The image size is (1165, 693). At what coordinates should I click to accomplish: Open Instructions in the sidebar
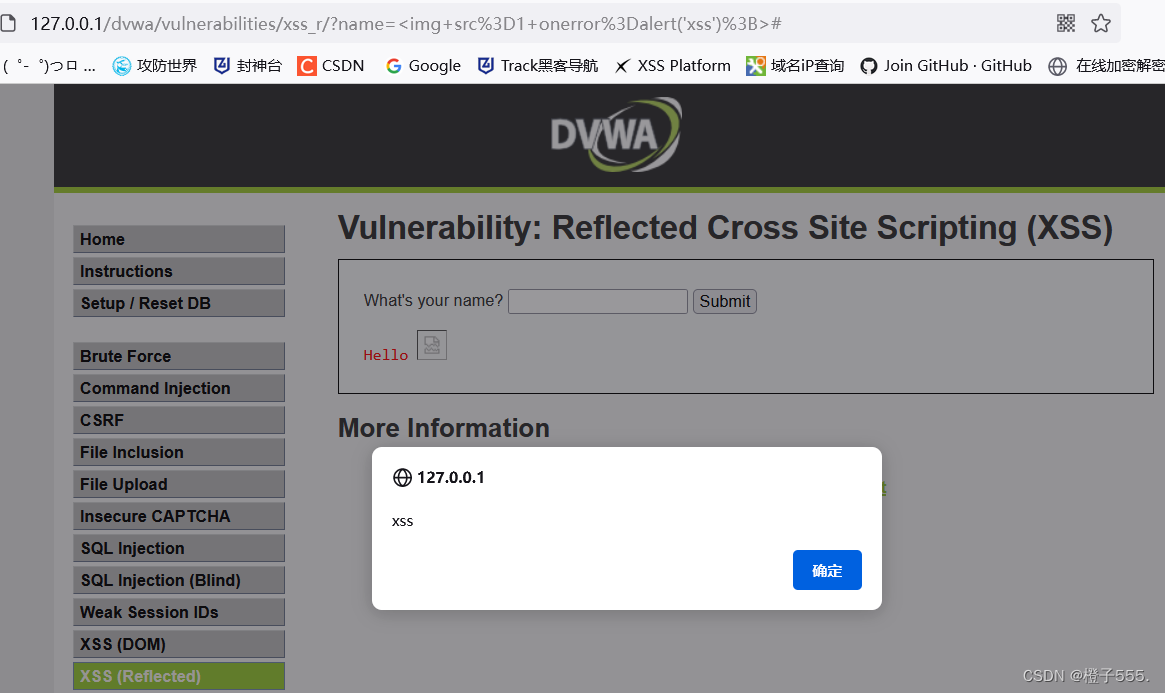point(179,271)
